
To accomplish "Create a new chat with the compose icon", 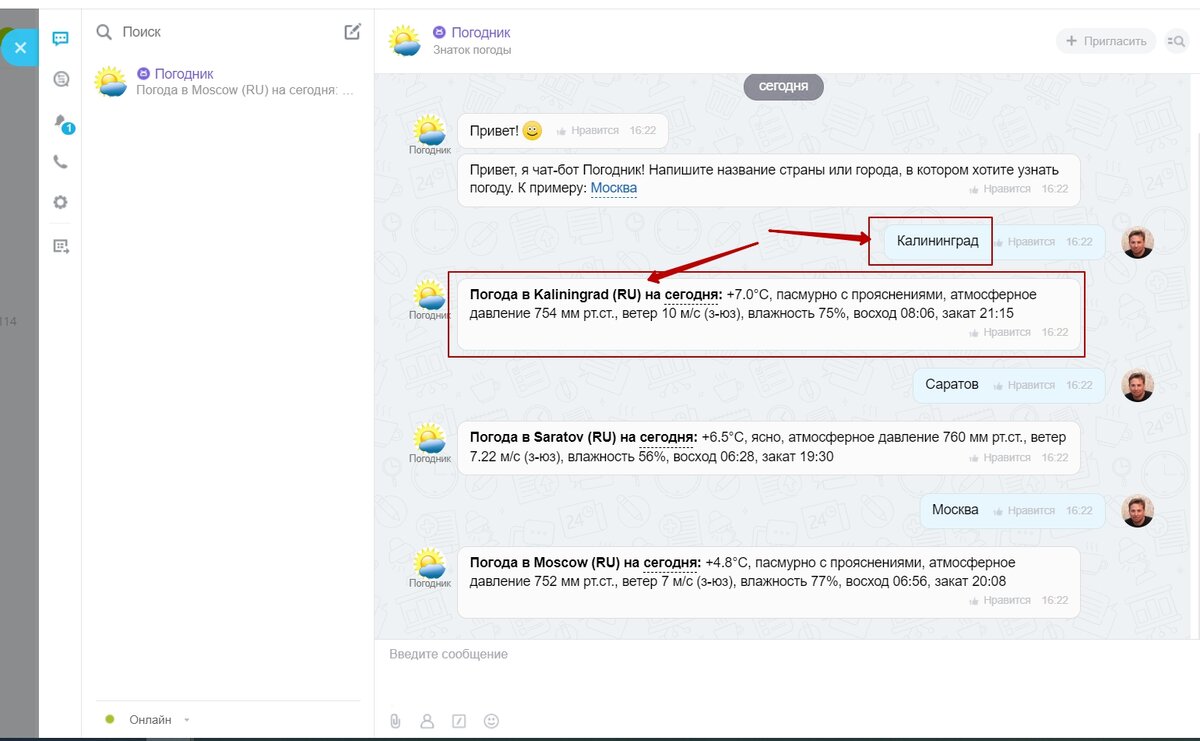I will [x=352, y=31].
